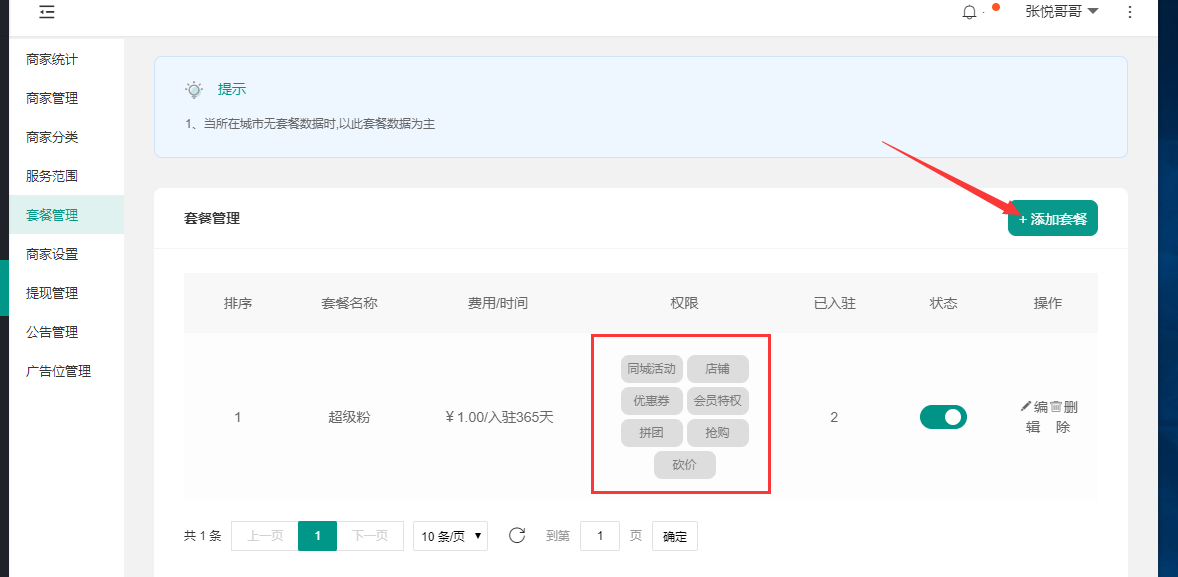This screenshot has width=1178, height=577.
Task: Click the pencil edit icon for 超级粉
Action: [1026, 406]
